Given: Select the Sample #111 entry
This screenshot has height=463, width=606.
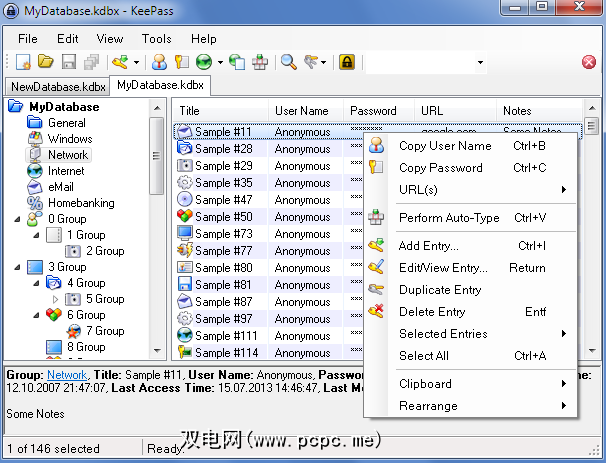Looking at the screenshot, I should click(x=226, y=336).
